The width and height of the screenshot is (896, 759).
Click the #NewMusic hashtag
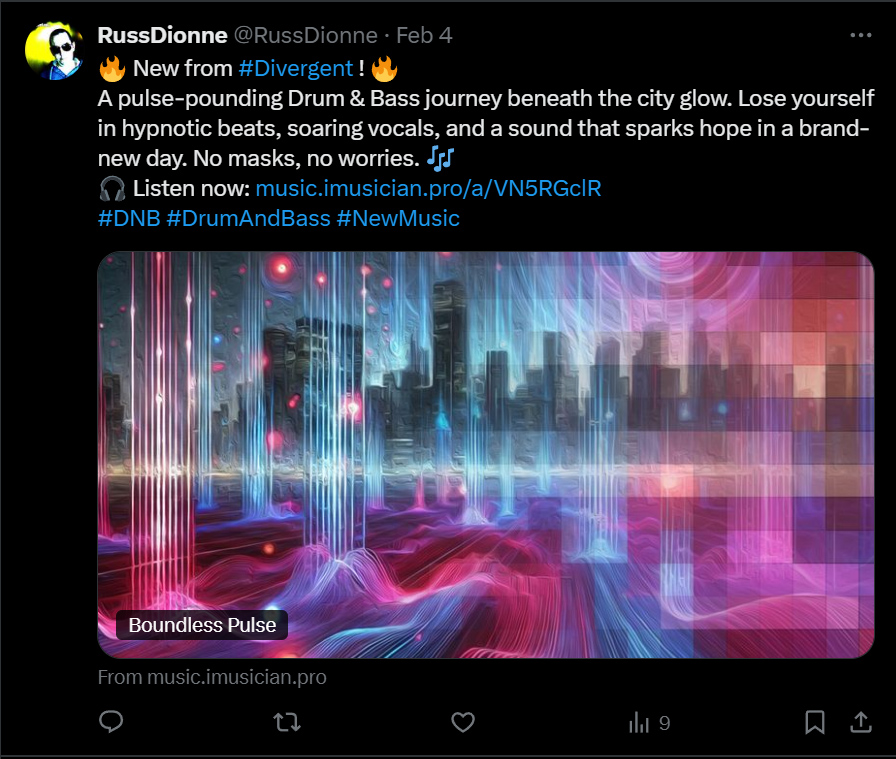398,218
